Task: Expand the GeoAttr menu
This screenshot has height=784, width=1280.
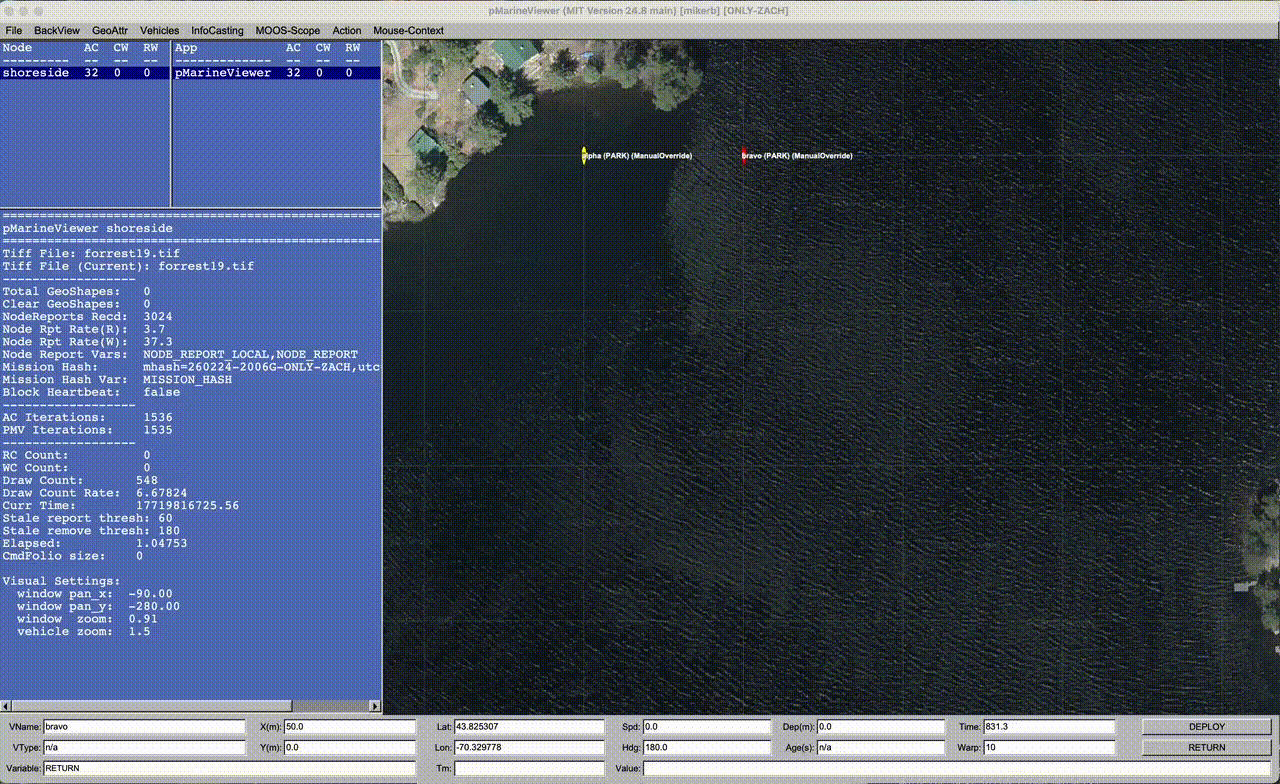Action: pyautogui.click(x=110, y=31)
